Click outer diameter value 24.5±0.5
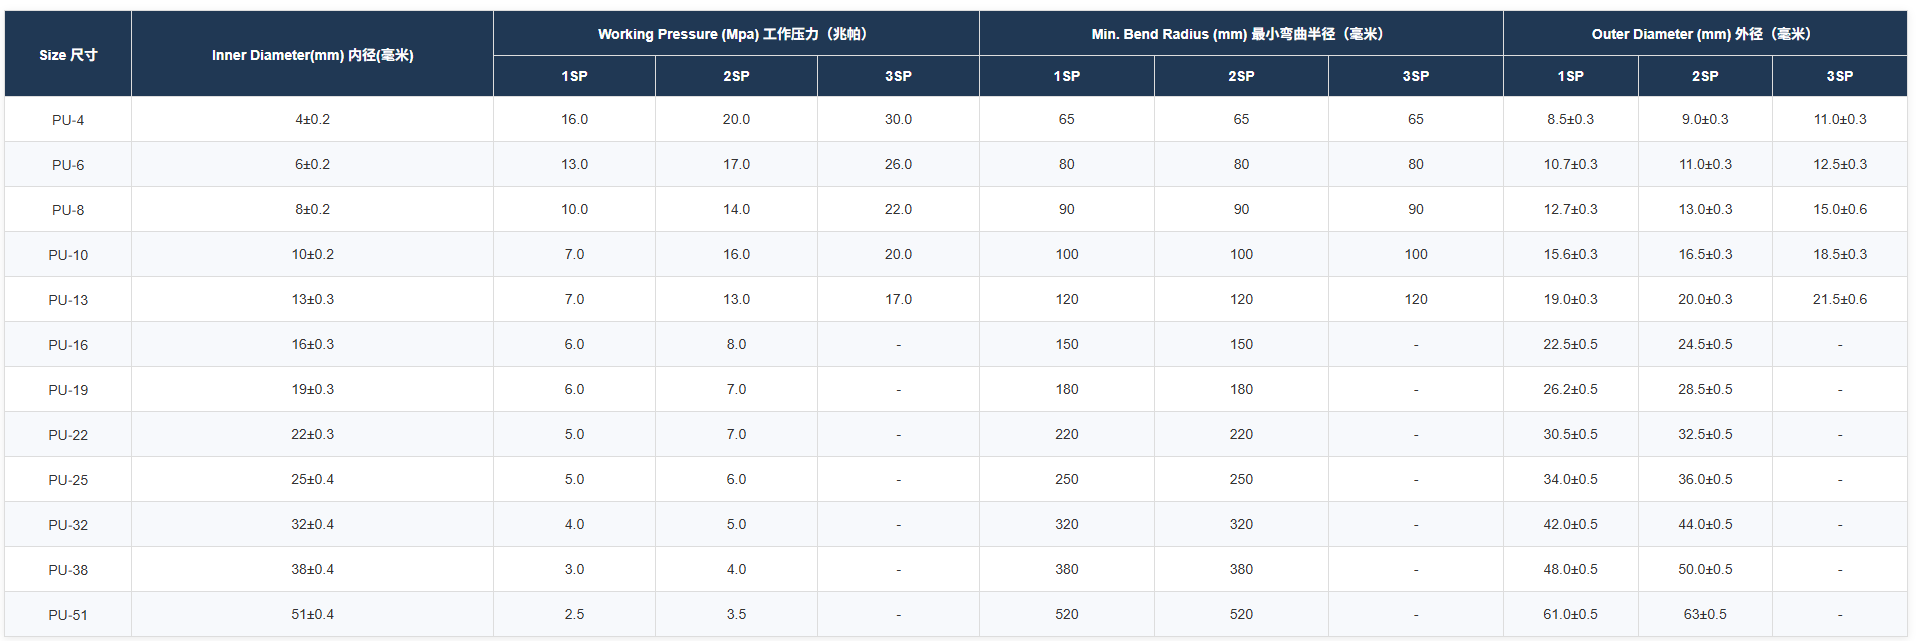1916x641 pixels. click(1705, 344)
